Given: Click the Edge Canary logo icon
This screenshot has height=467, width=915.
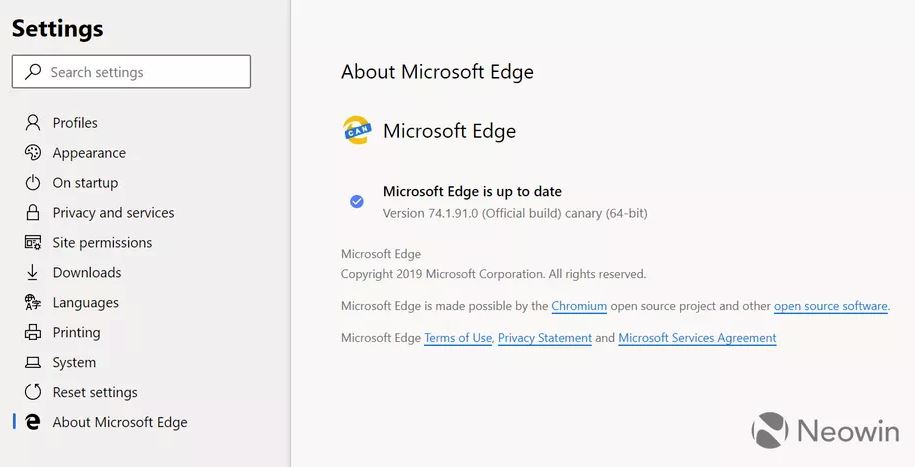Looking at the screenshot, I should 357,130.
